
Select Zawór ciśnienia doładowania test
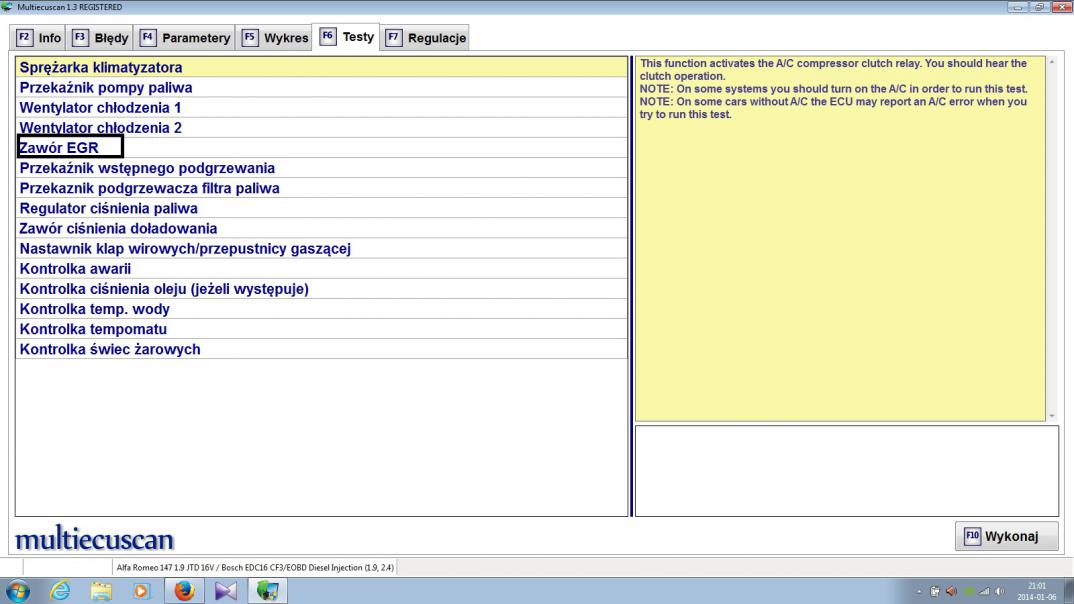pyautogui.click(x=321, y=228)
